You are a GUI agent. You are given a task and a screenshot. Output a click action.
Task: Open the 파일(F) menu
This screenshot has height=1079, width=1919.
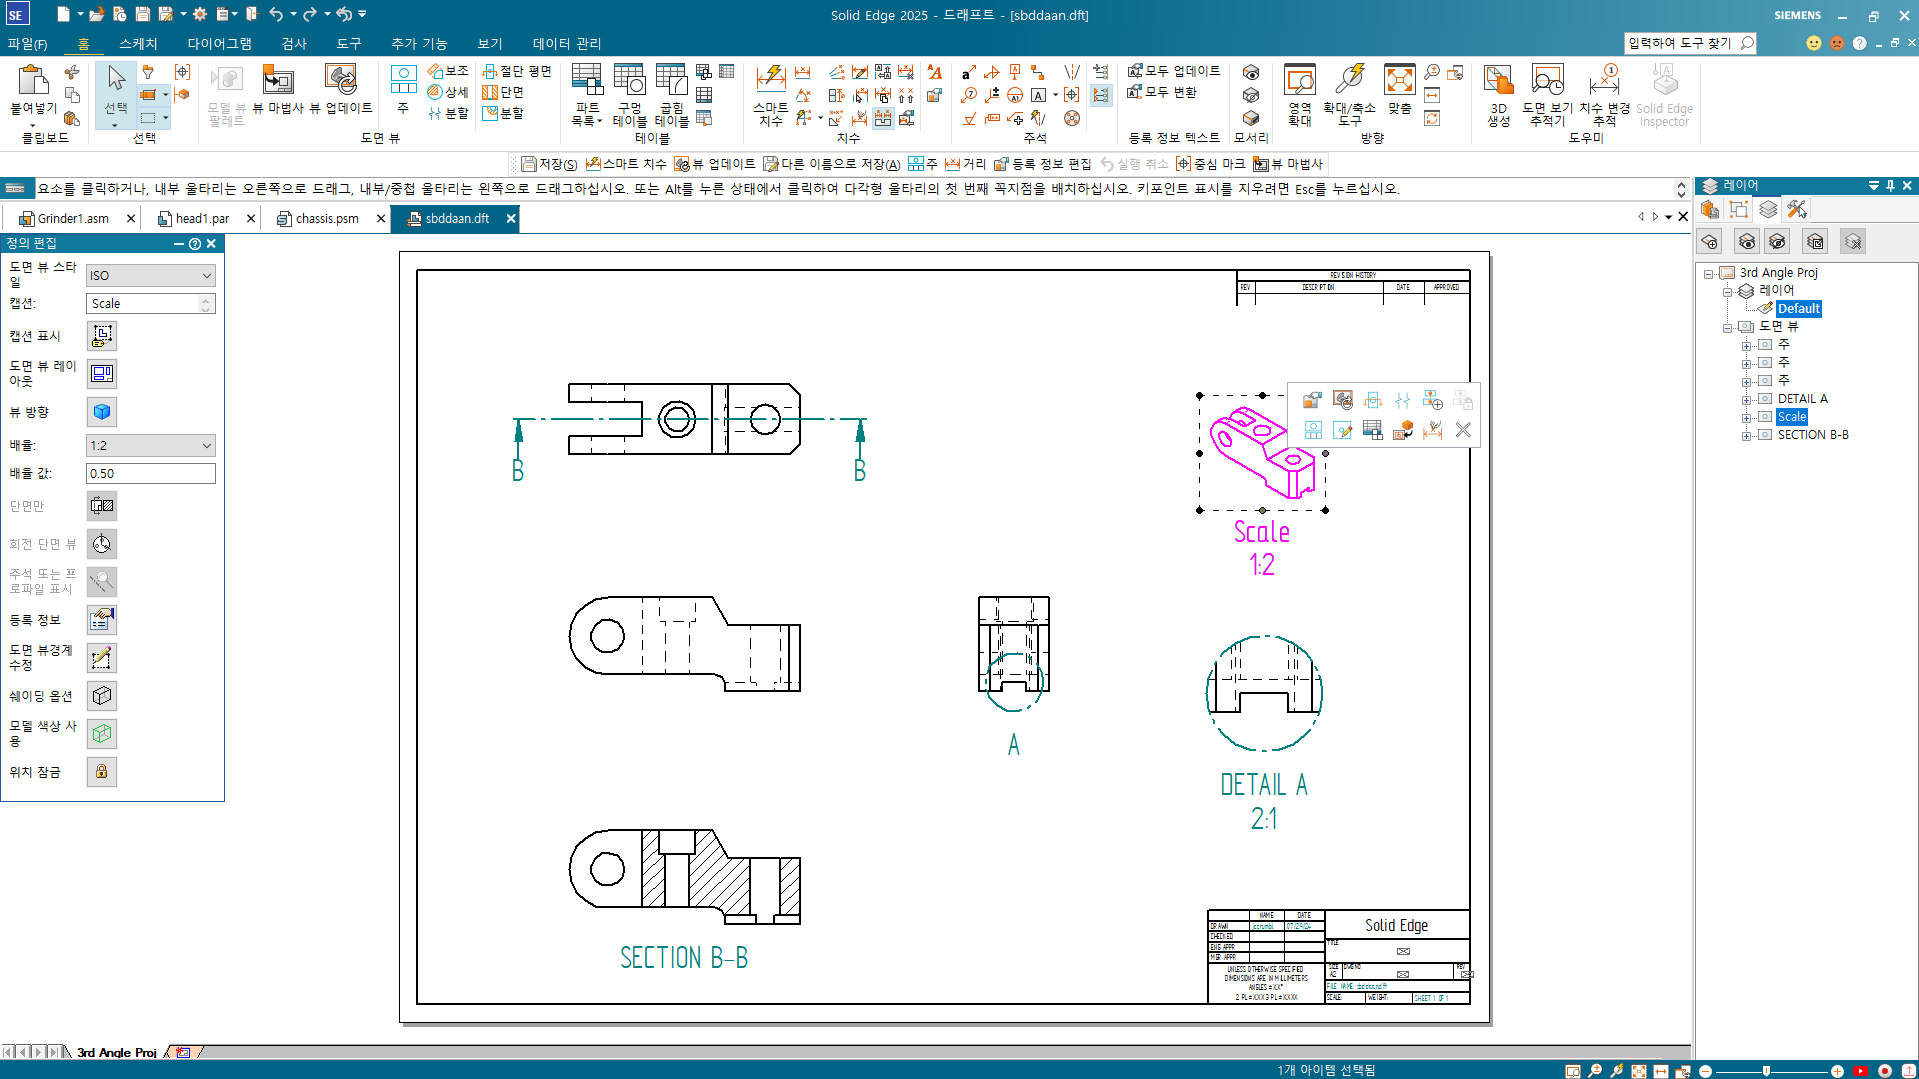(27, 44)
